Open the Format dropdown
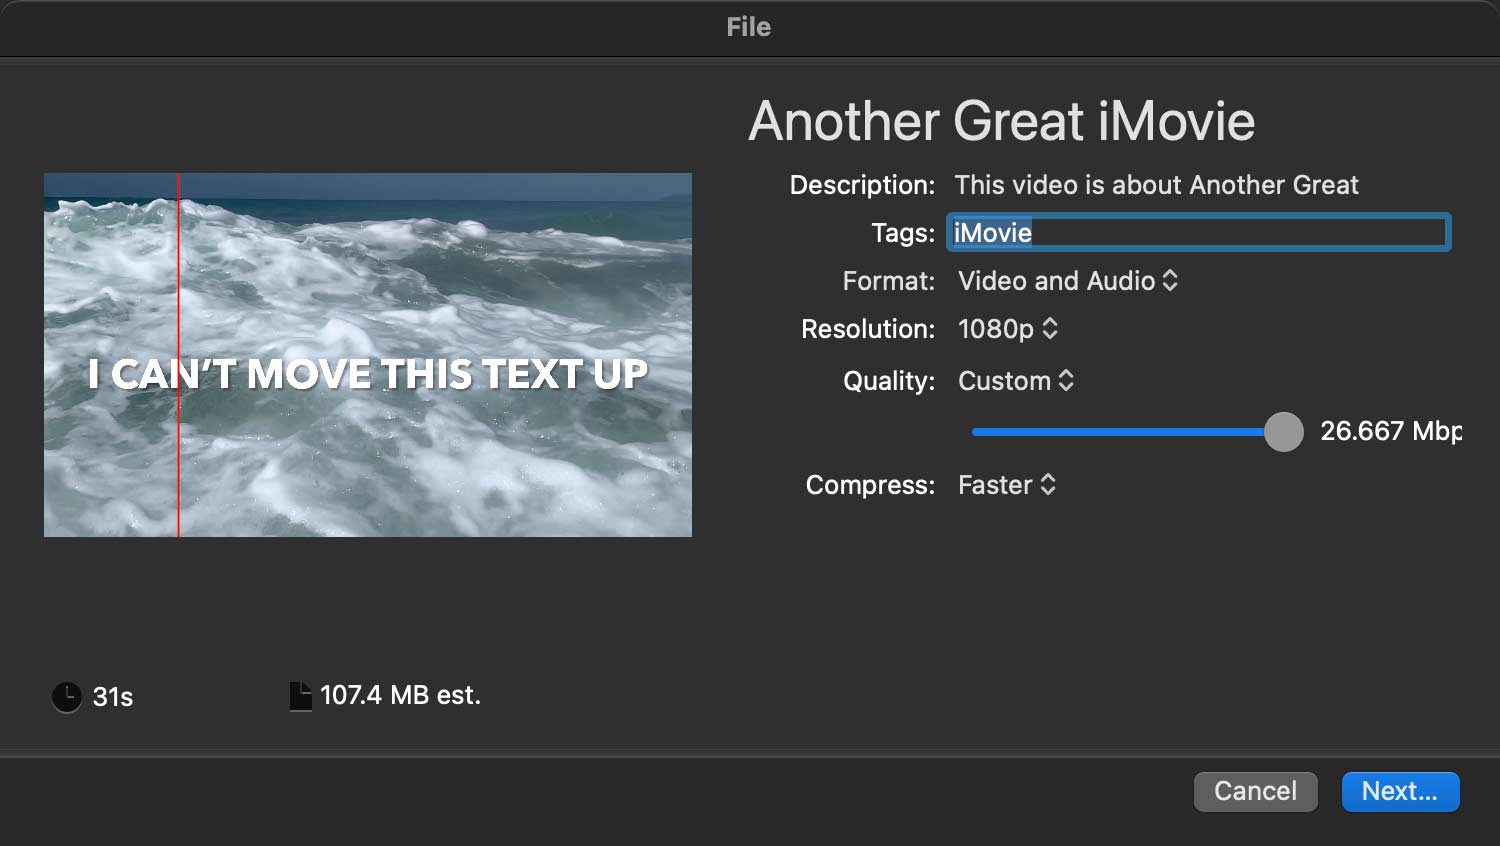 point(1068,281)
